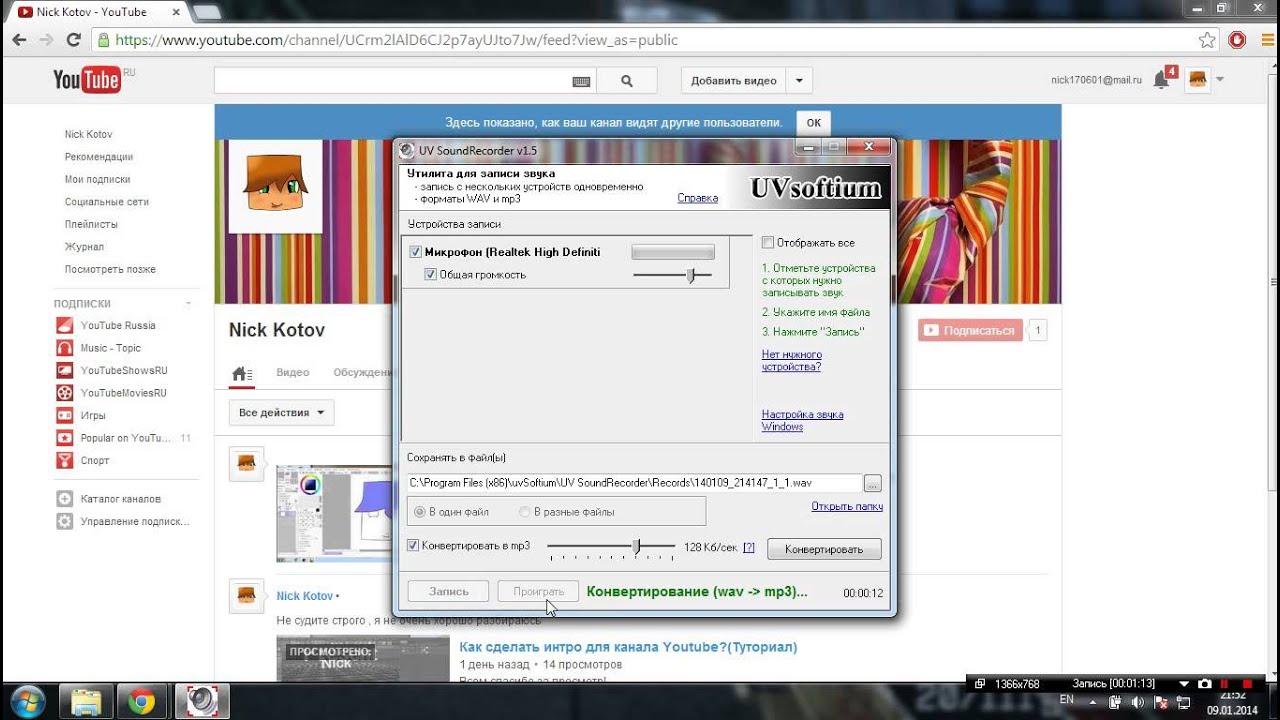Enable the Отображать все checkbox
The image size is (1280, 720).
point(768,242)
